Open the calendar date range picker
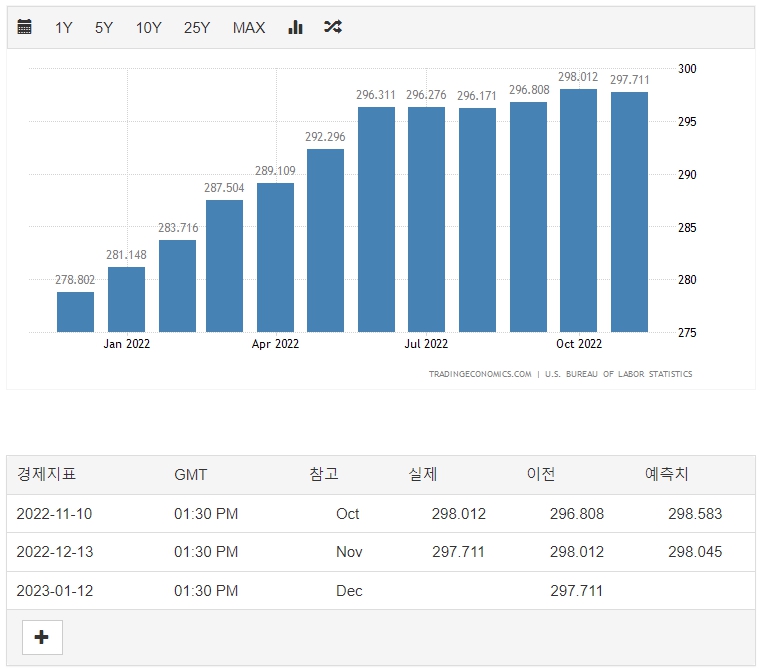The height and width of the screenshot is (670, 760). [x=24, y=27]
